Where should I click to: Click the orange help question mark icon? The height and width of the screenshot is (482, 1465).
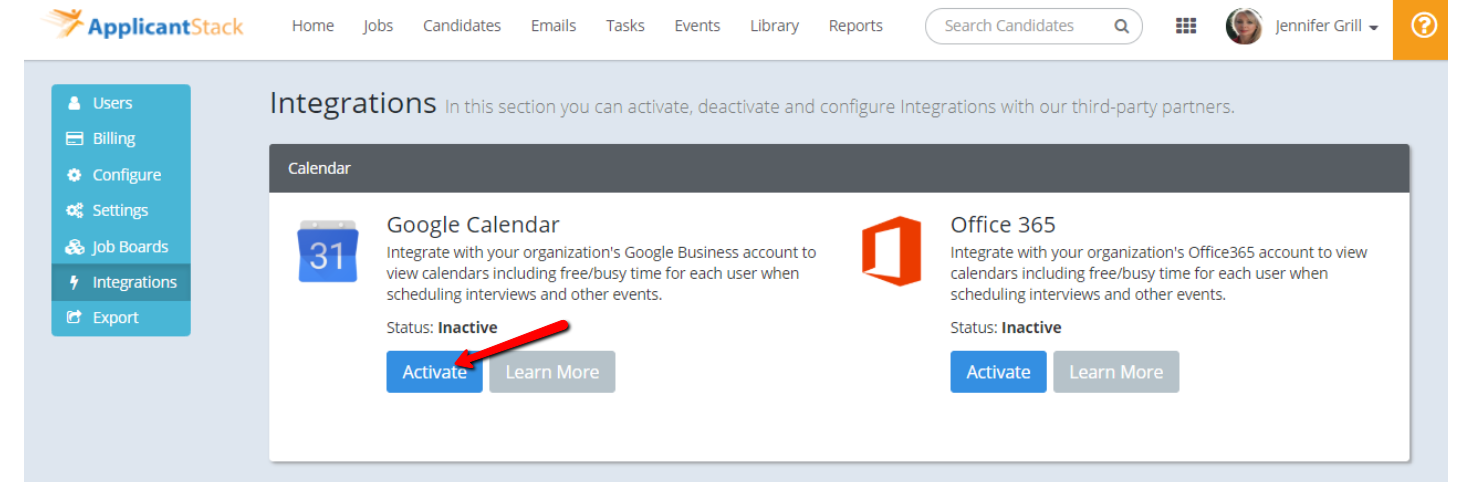(1423, 27)
